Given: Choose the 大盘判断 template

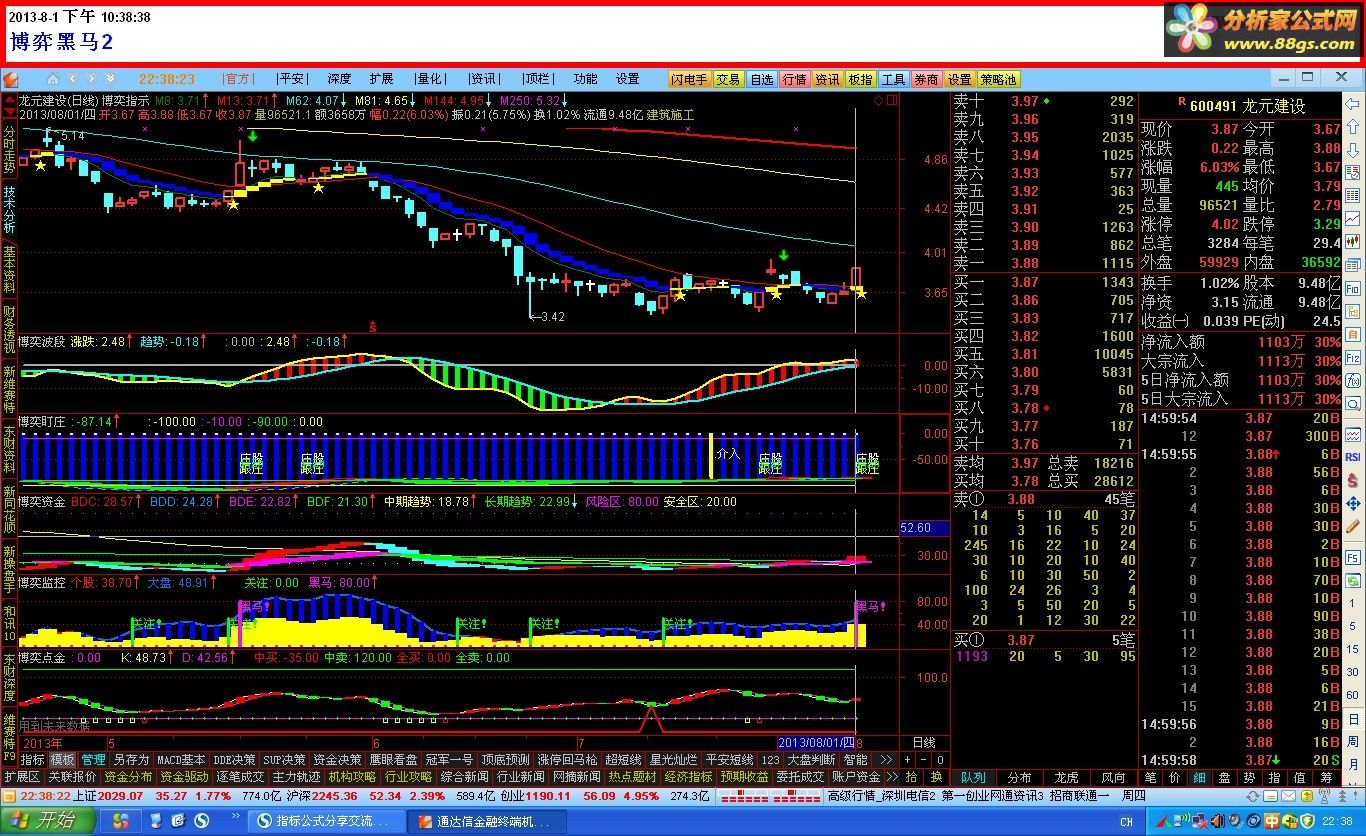Looking at the screenshot, I should coord(812,760).
